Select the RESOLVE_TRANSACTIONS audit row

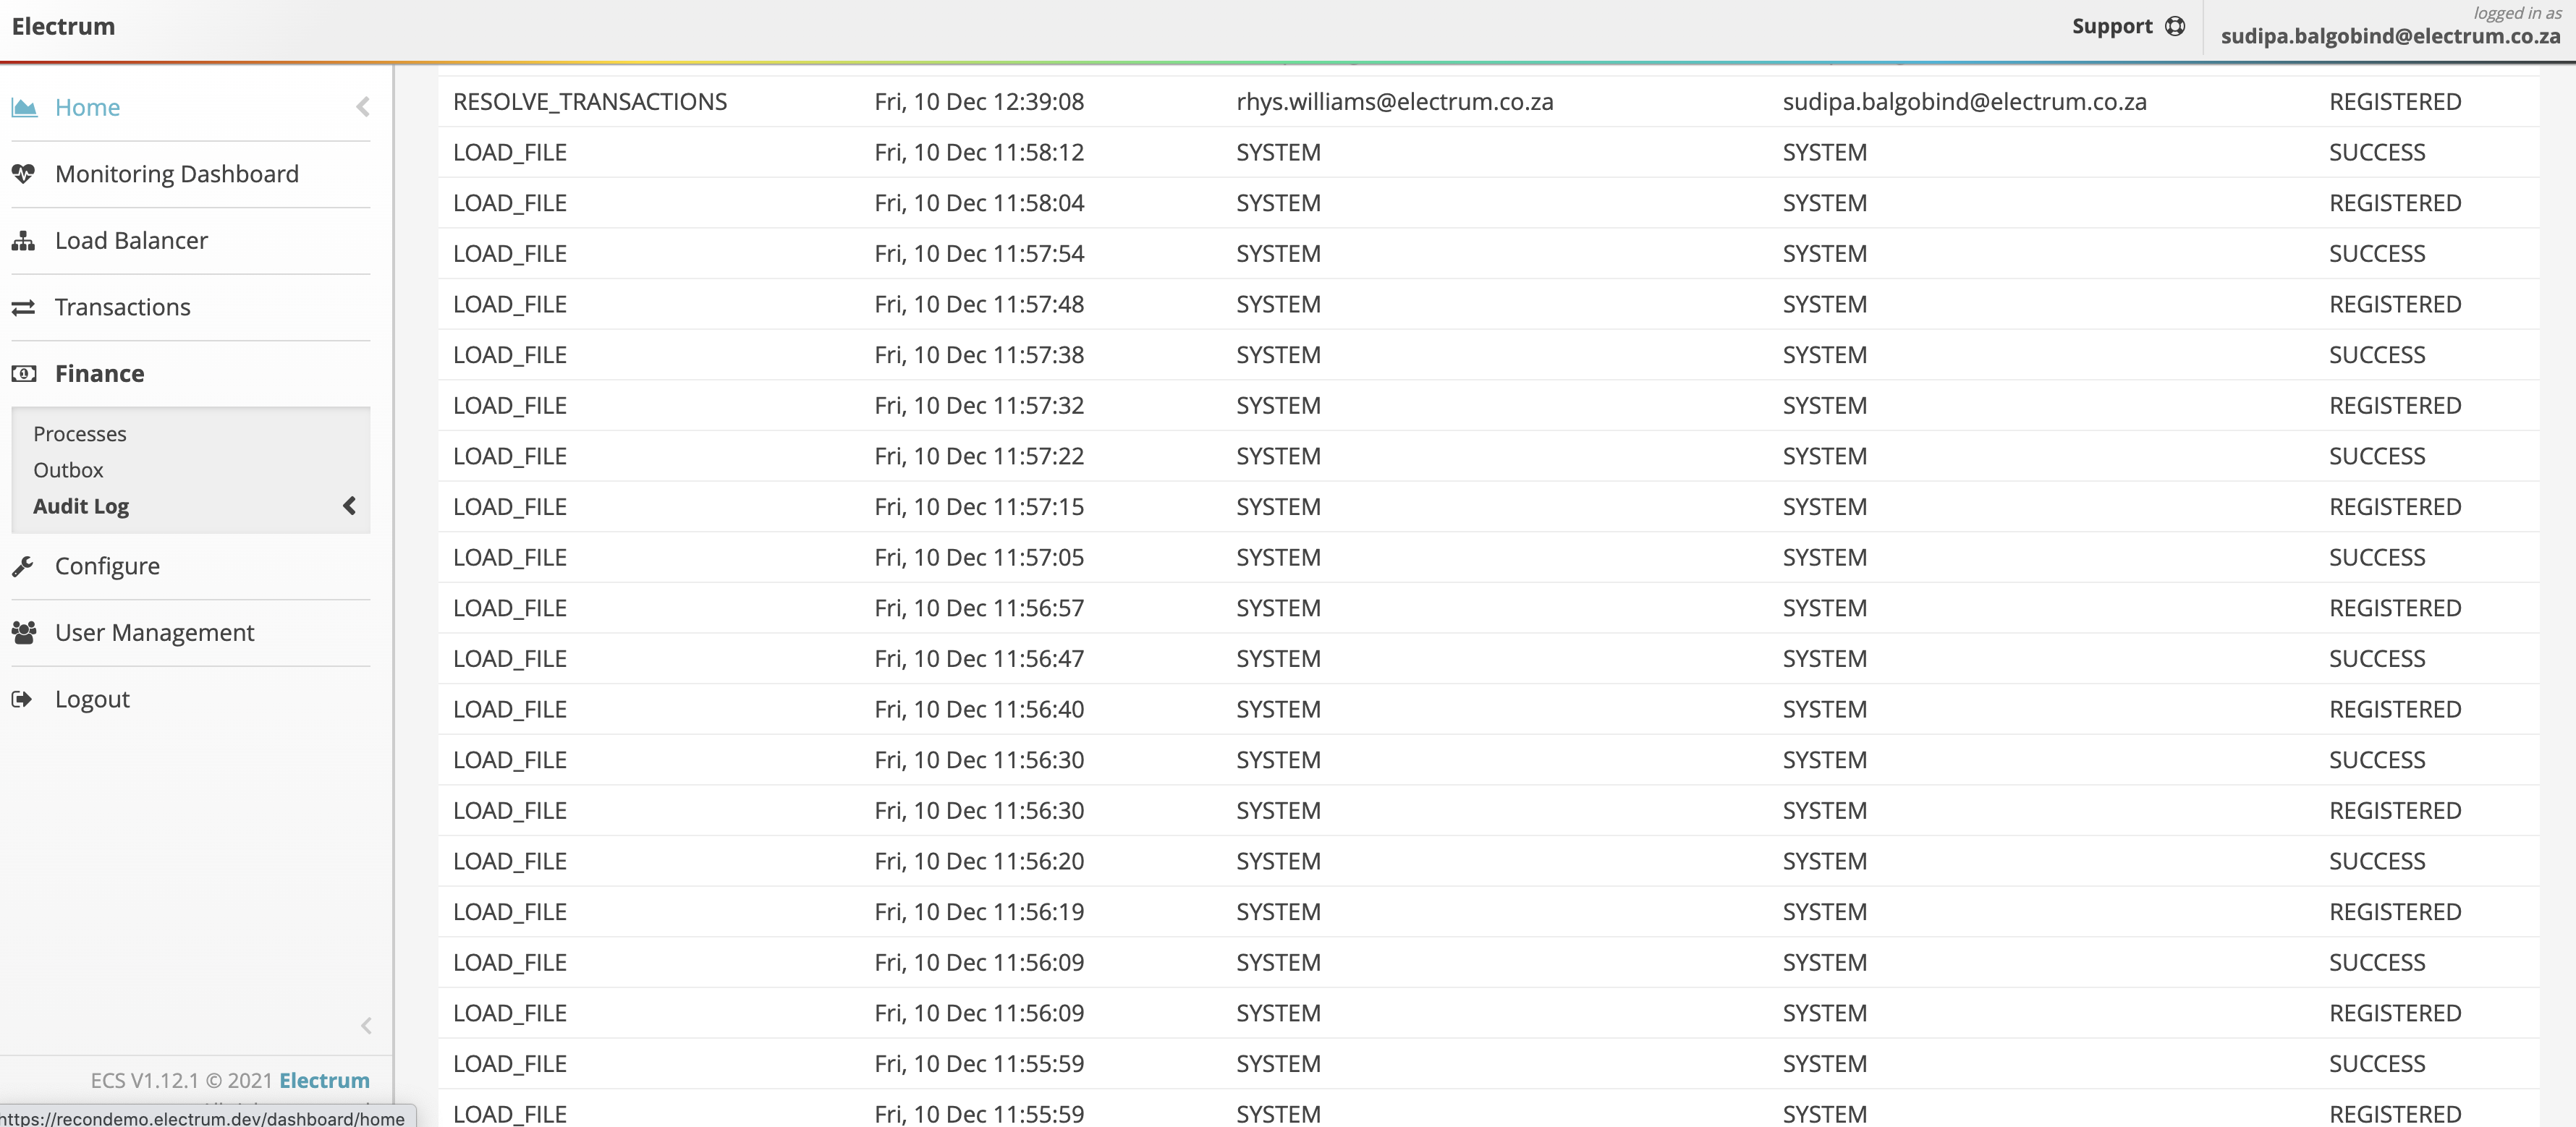tap(590, 102)
